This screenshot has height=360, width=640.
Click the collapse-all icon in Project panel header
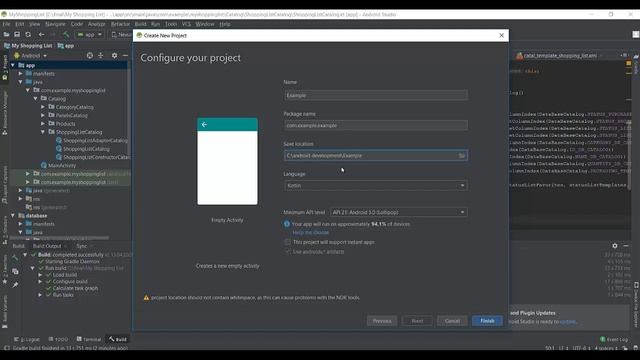101,56
